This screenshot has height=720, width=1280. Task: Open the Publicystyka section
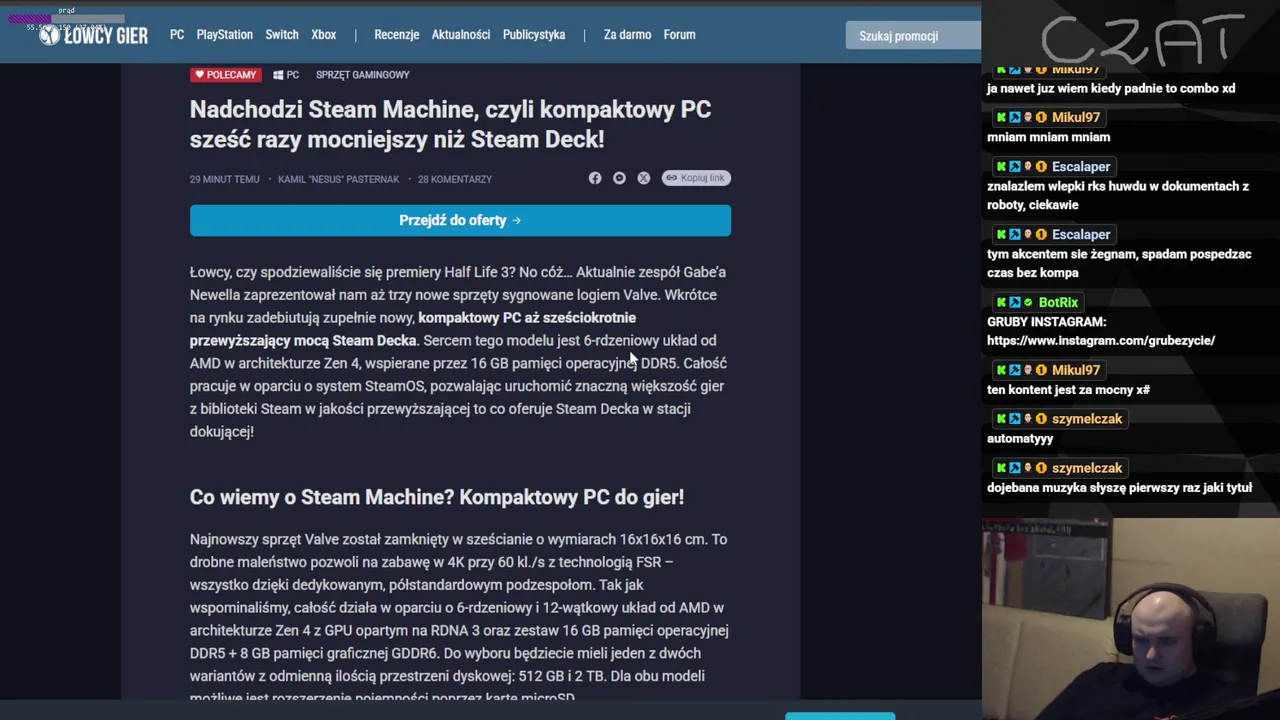coord(534,34)
